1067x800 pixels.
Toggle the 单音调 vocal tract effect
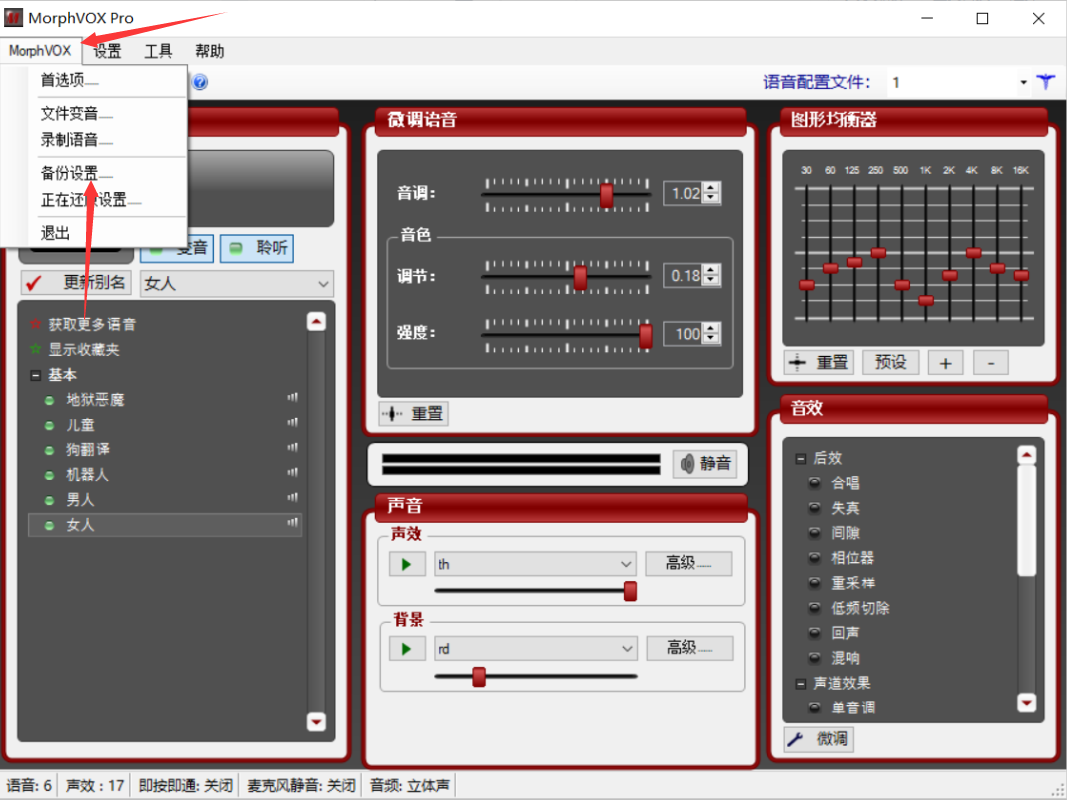[814, 707]
